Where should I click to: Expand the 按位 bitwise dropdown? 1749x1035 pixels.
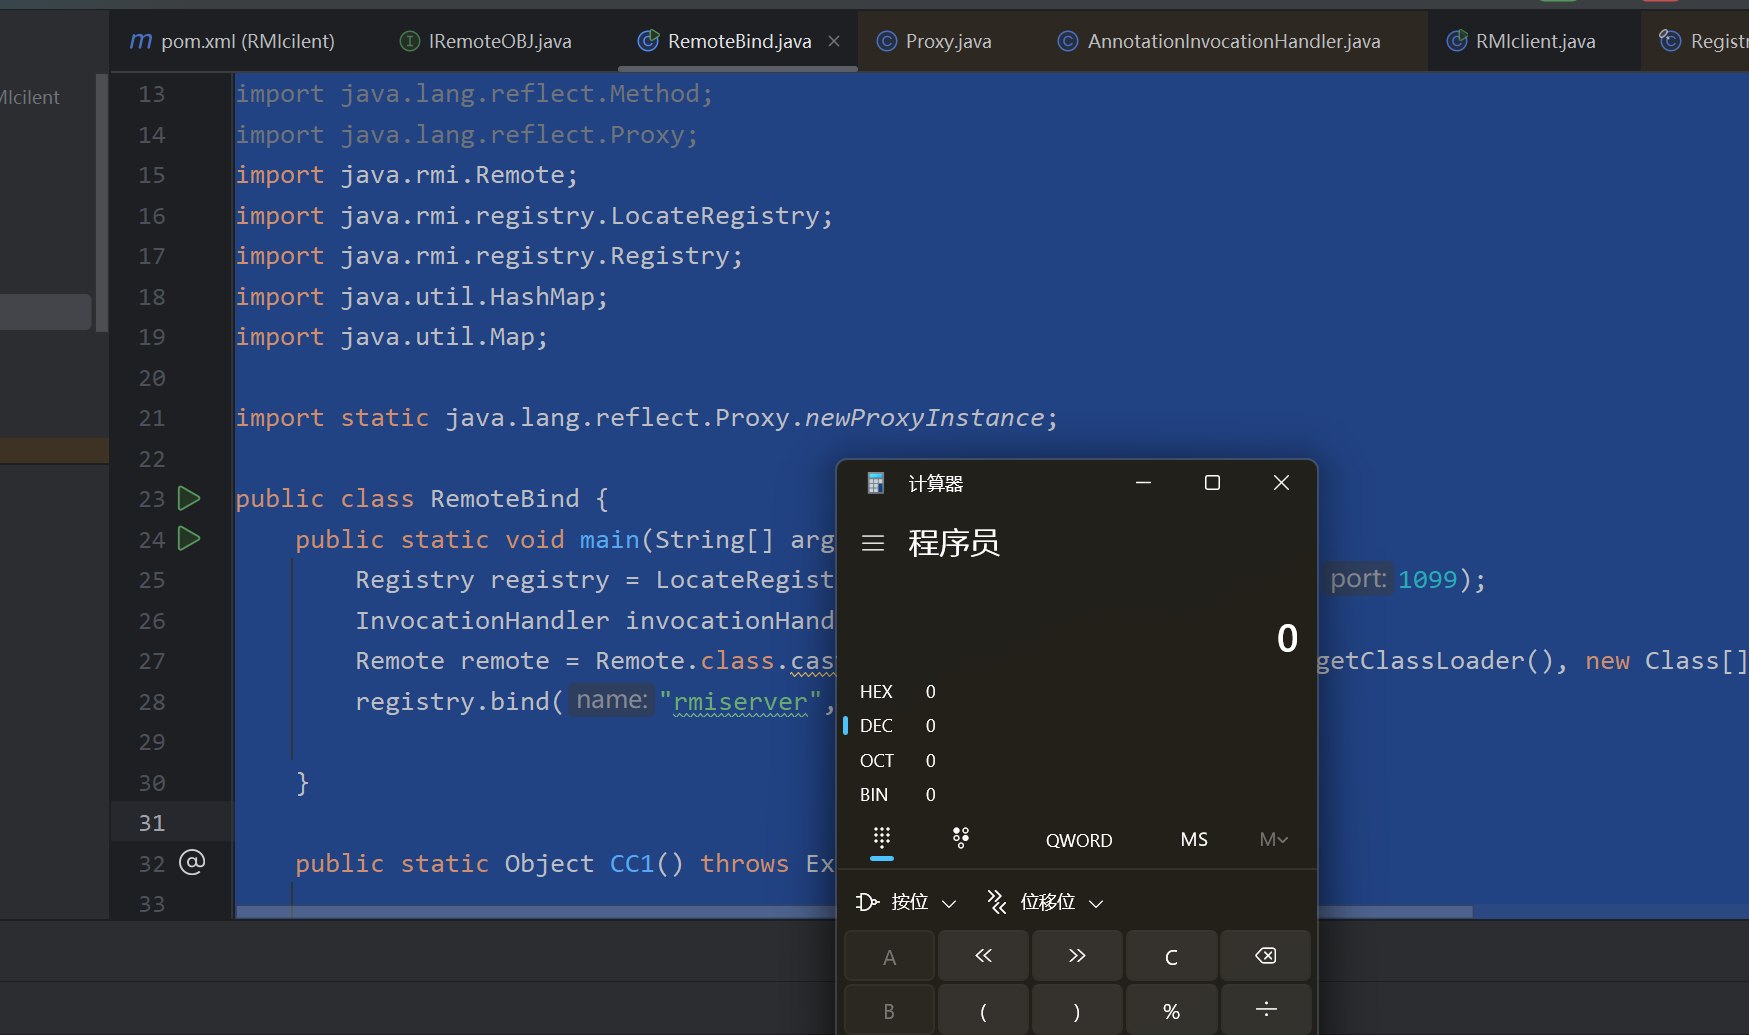(907, 902)
